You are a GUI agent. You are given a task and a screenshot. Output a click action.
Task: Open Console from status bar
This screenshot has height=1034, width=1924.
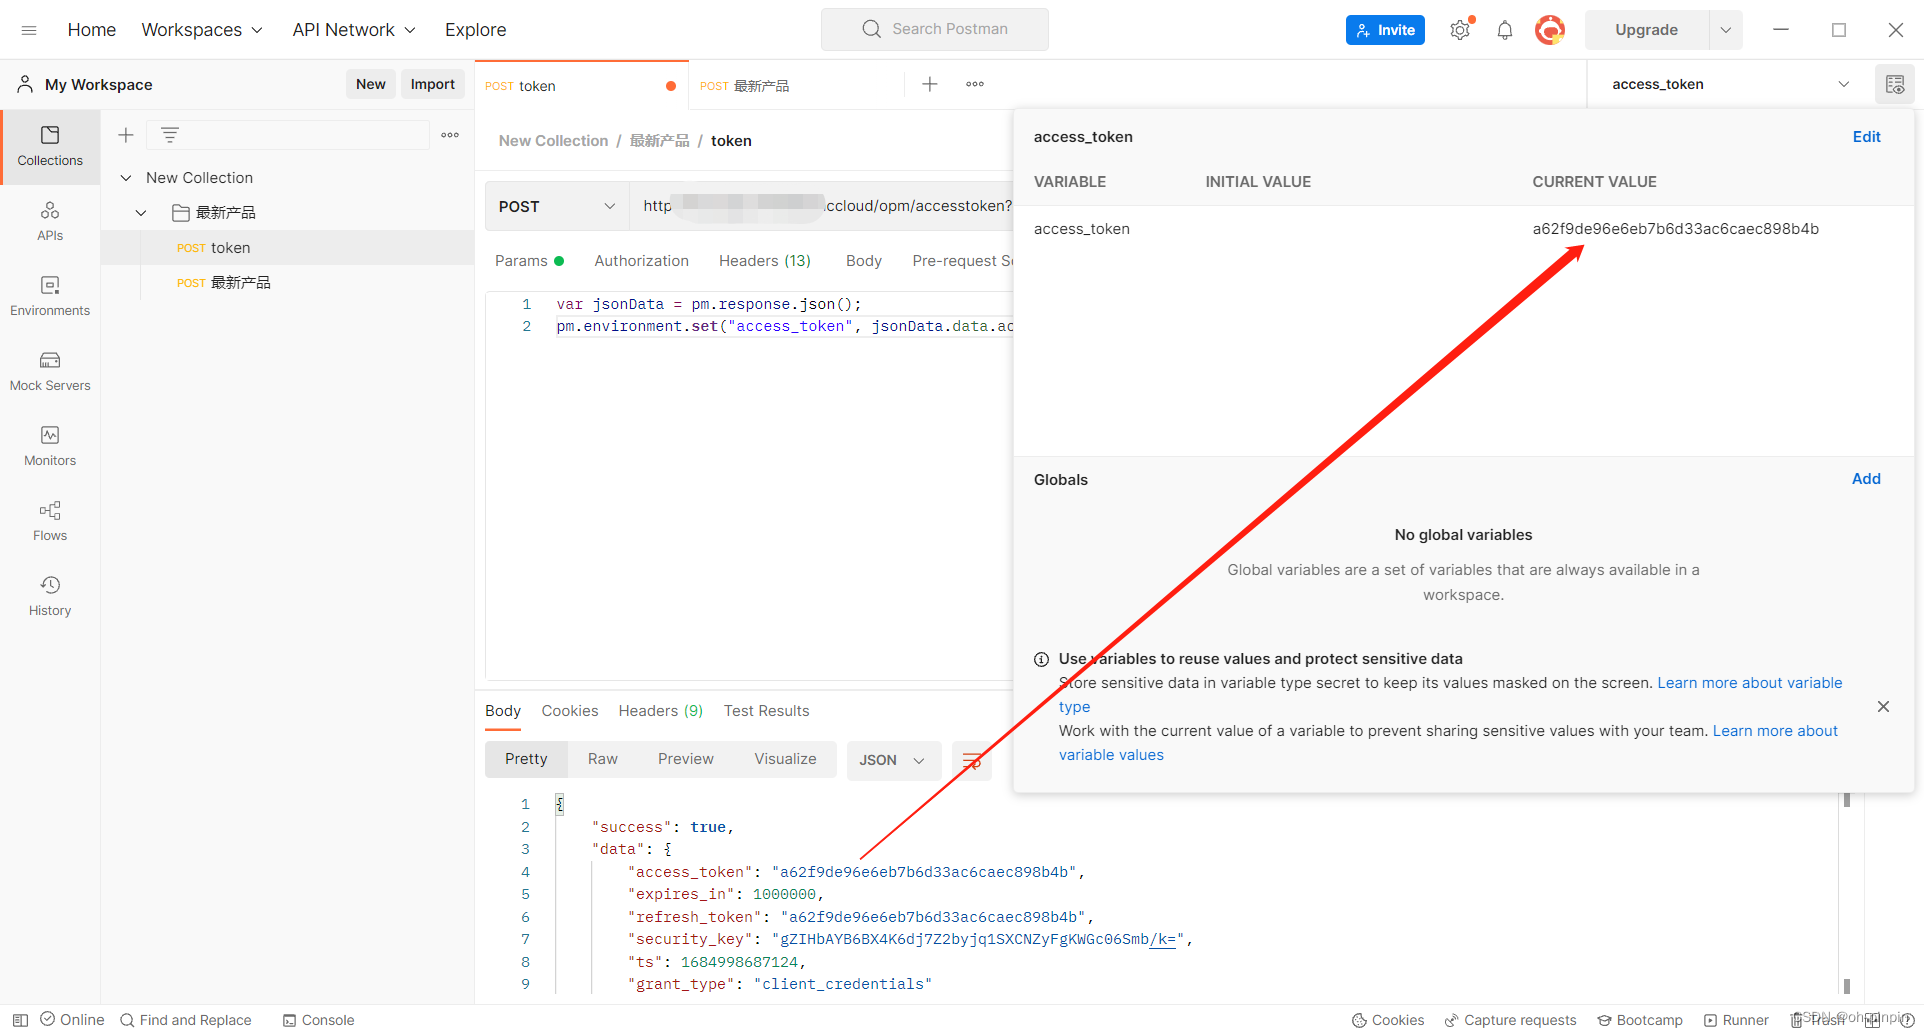coord(318,1020)
